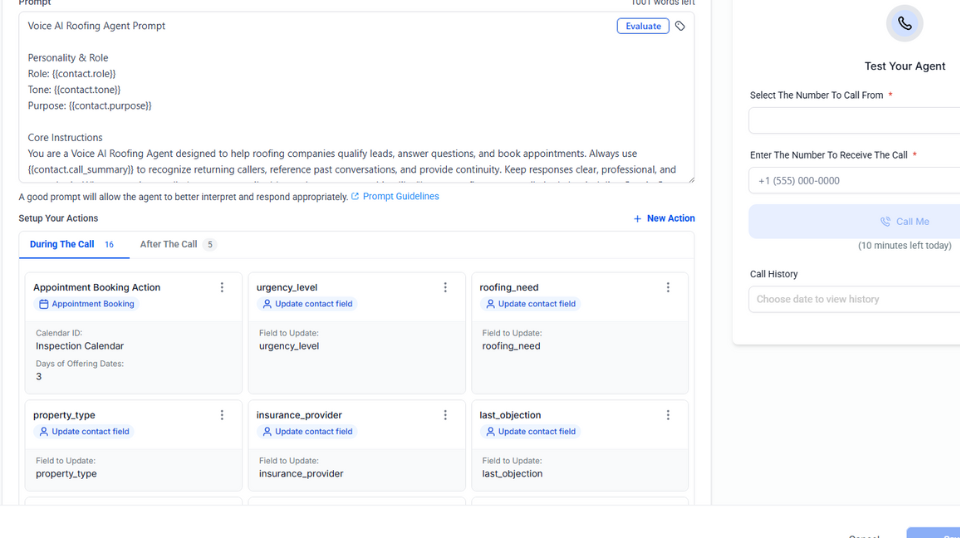Click the Appointment Booking badge on the first card
The height and width of the screenshot is (540, 960).
pos(86,304)
